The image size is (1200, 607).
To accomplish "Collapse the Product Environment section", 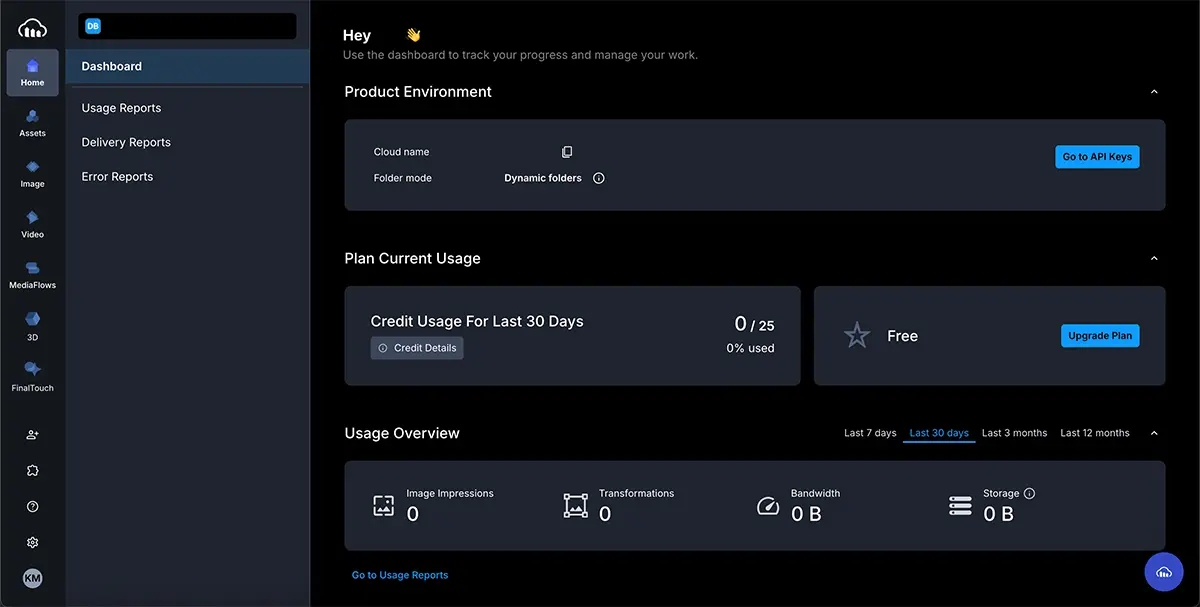I will tap(1154, 92).
